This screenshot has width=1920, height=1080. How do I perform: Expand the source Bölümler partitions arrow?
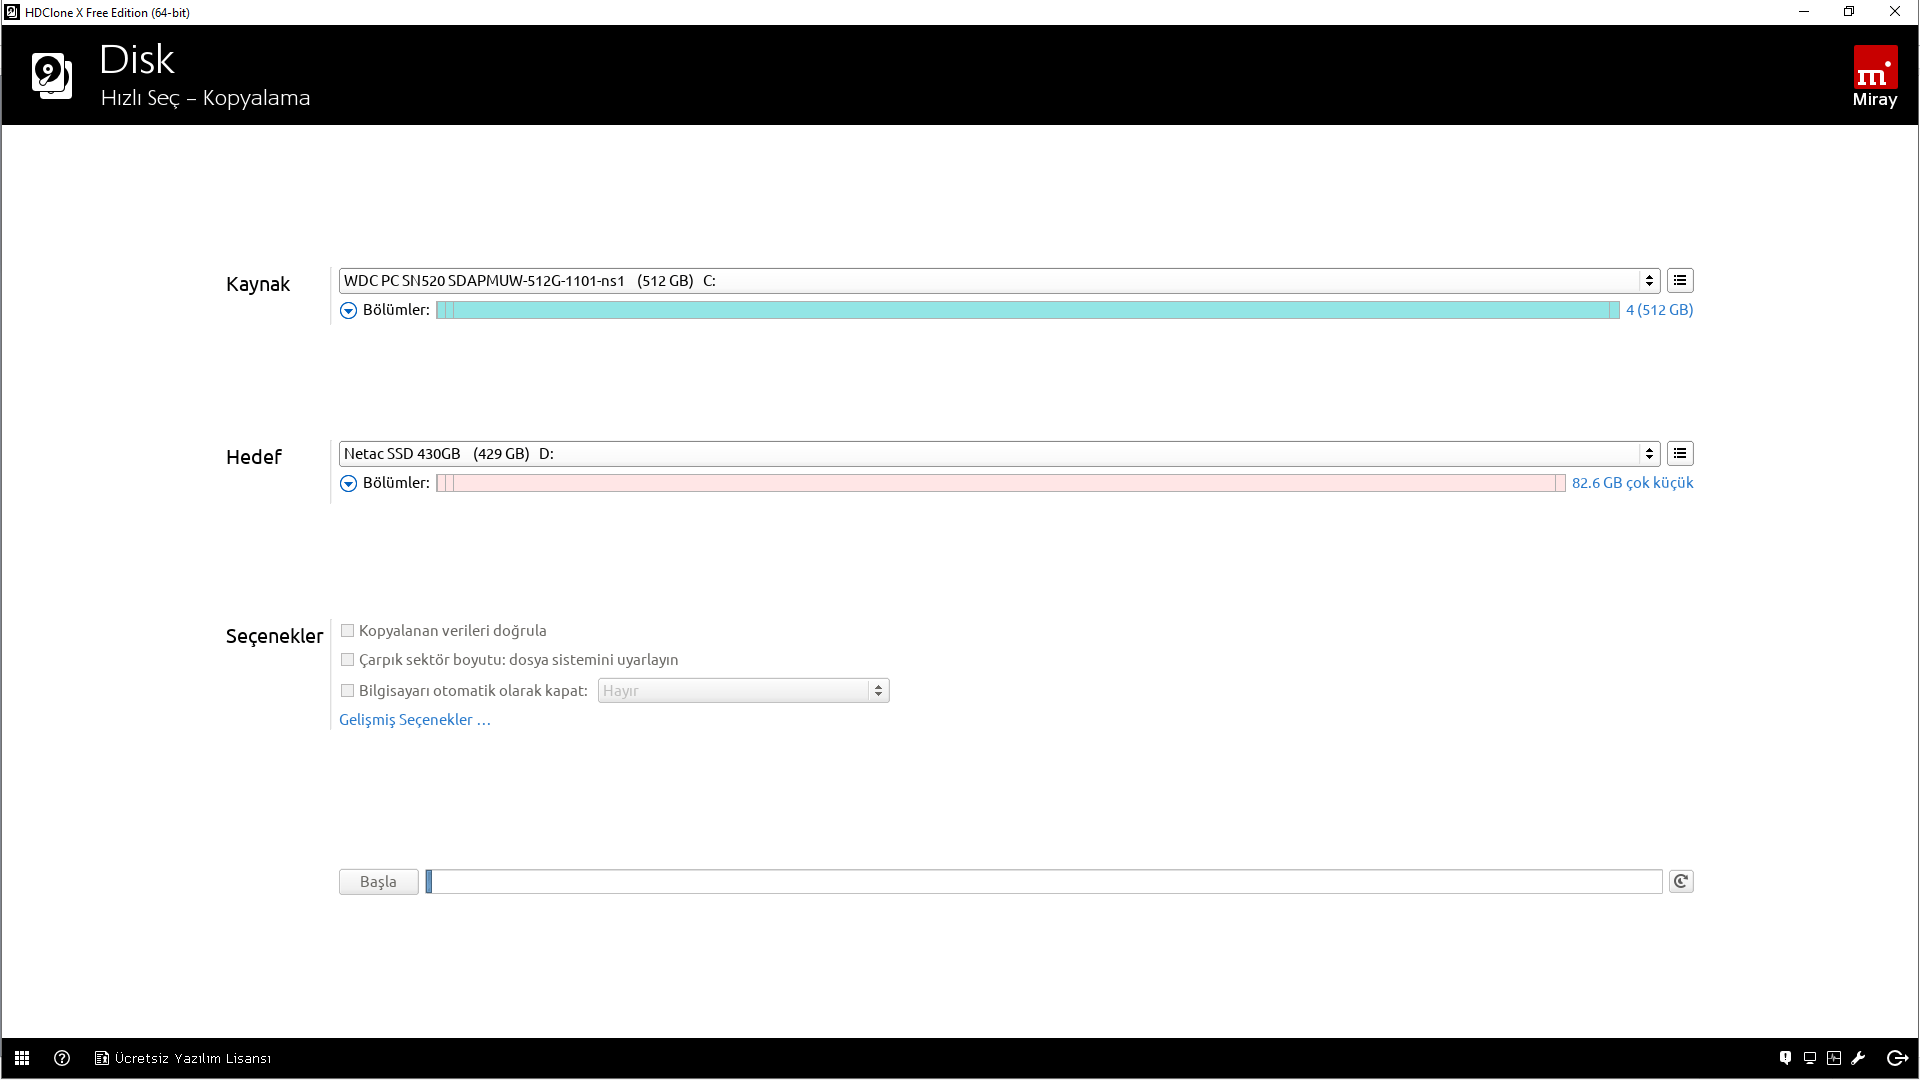point(348,311)
